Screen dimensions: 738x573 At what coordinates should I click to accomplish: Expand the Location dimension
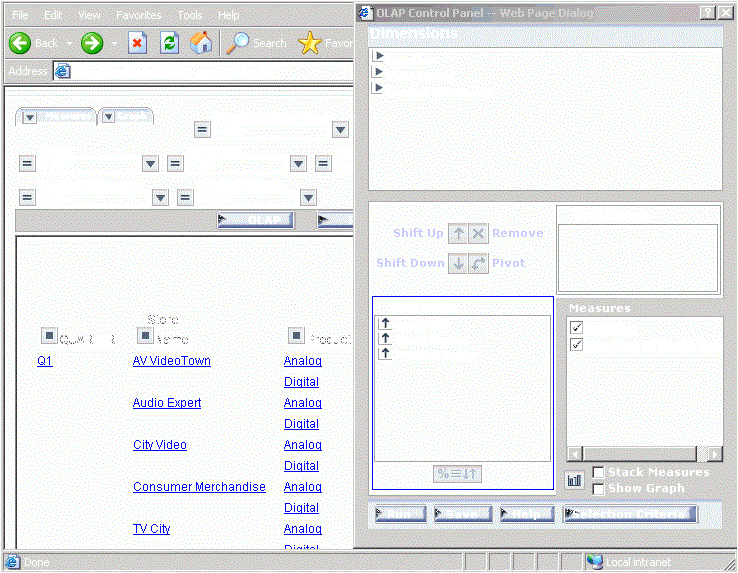(x=379, y=57)
